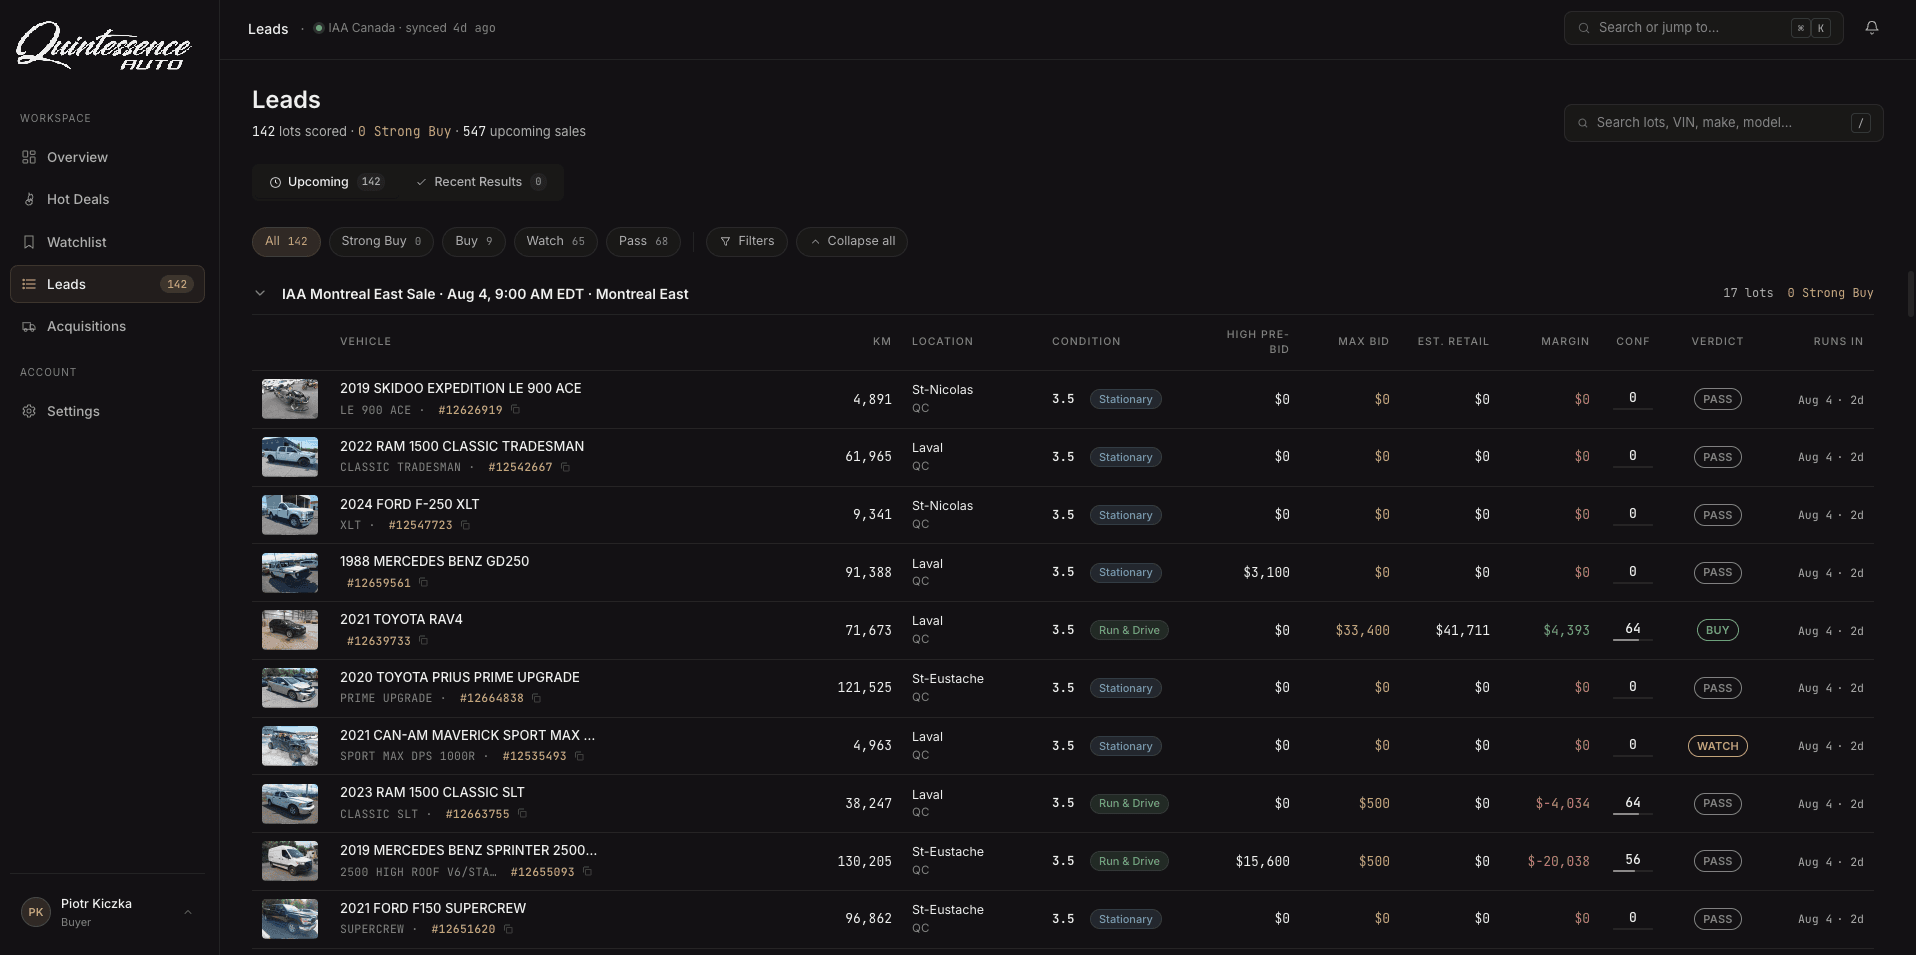Copy lot number #12535493
1916x955 pixels.
[579, 756]
